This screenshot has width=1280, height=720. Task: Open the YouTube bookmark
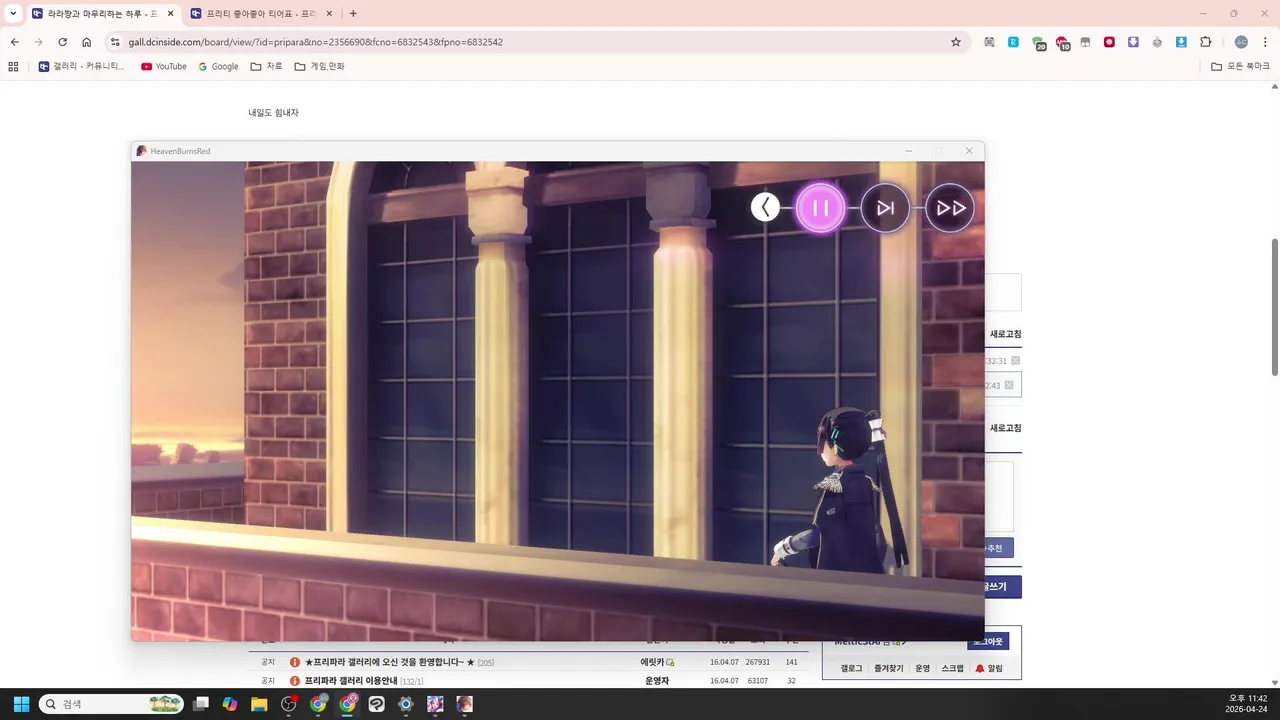(x=164, y=66)
